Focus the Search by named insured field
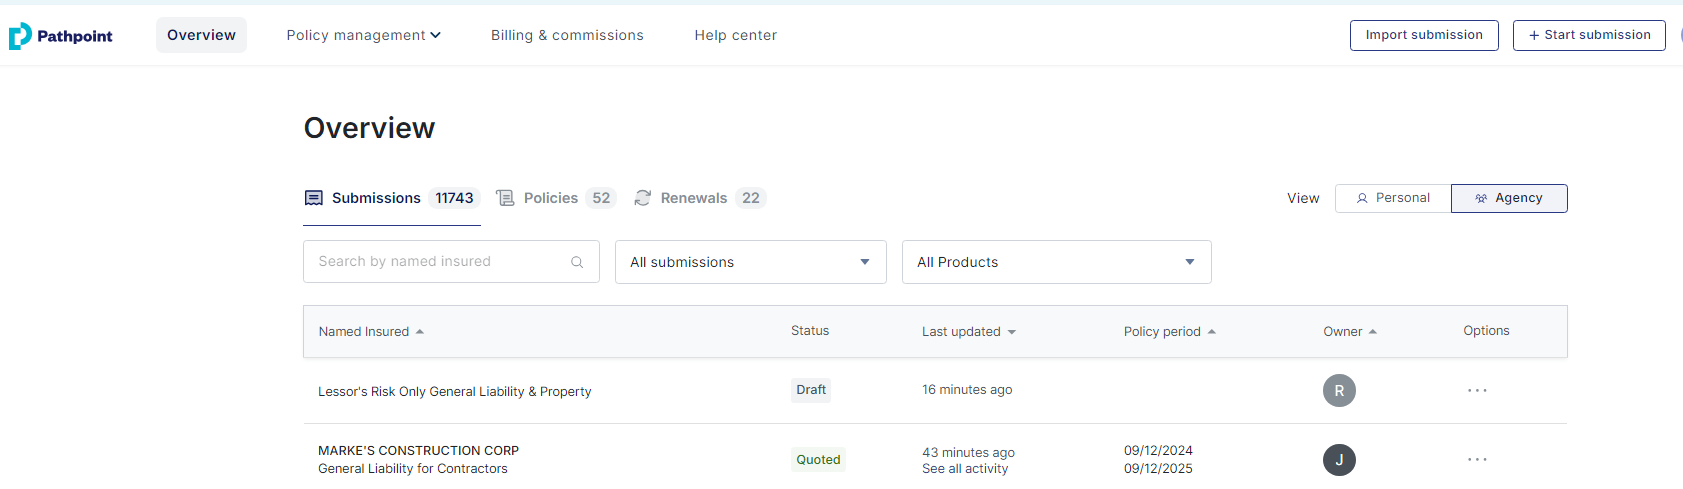This screenshot has width=1683, height=489. (440, 262)
